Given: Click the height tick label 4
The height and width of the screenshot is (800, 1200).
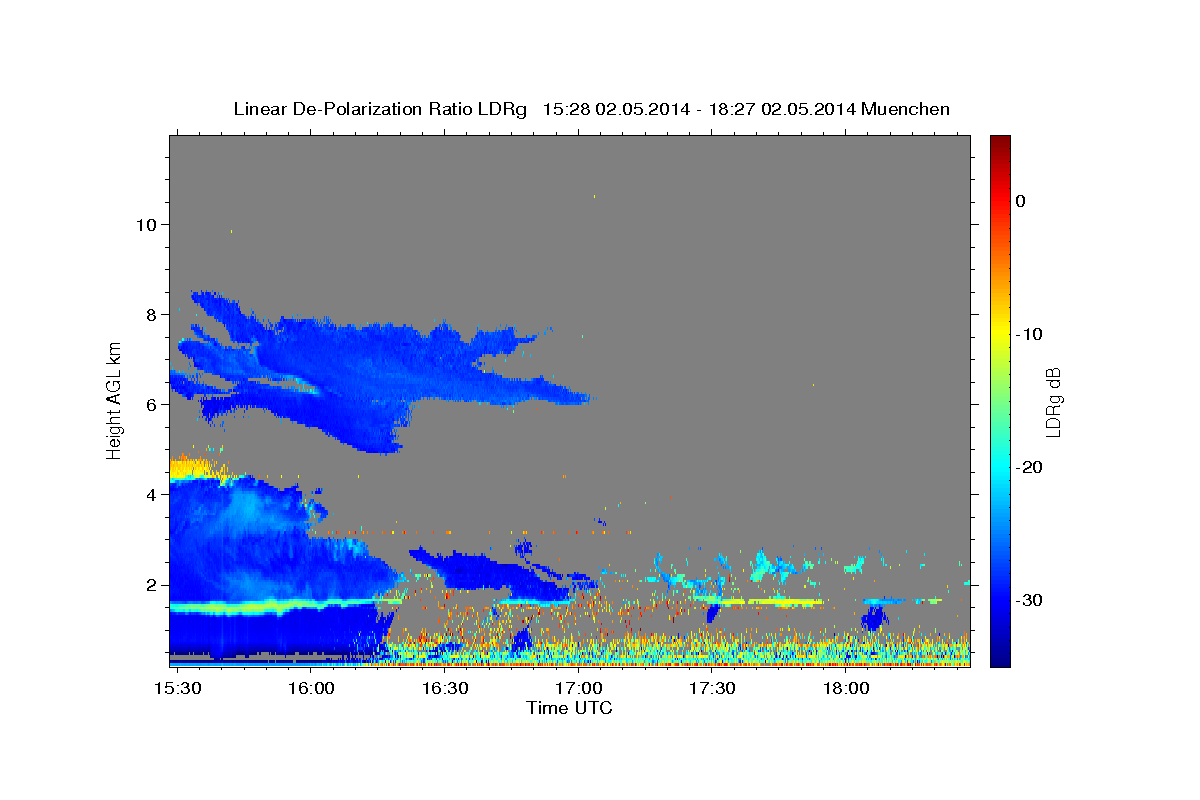Looking at the screenshot, I should tap(151, 495).
